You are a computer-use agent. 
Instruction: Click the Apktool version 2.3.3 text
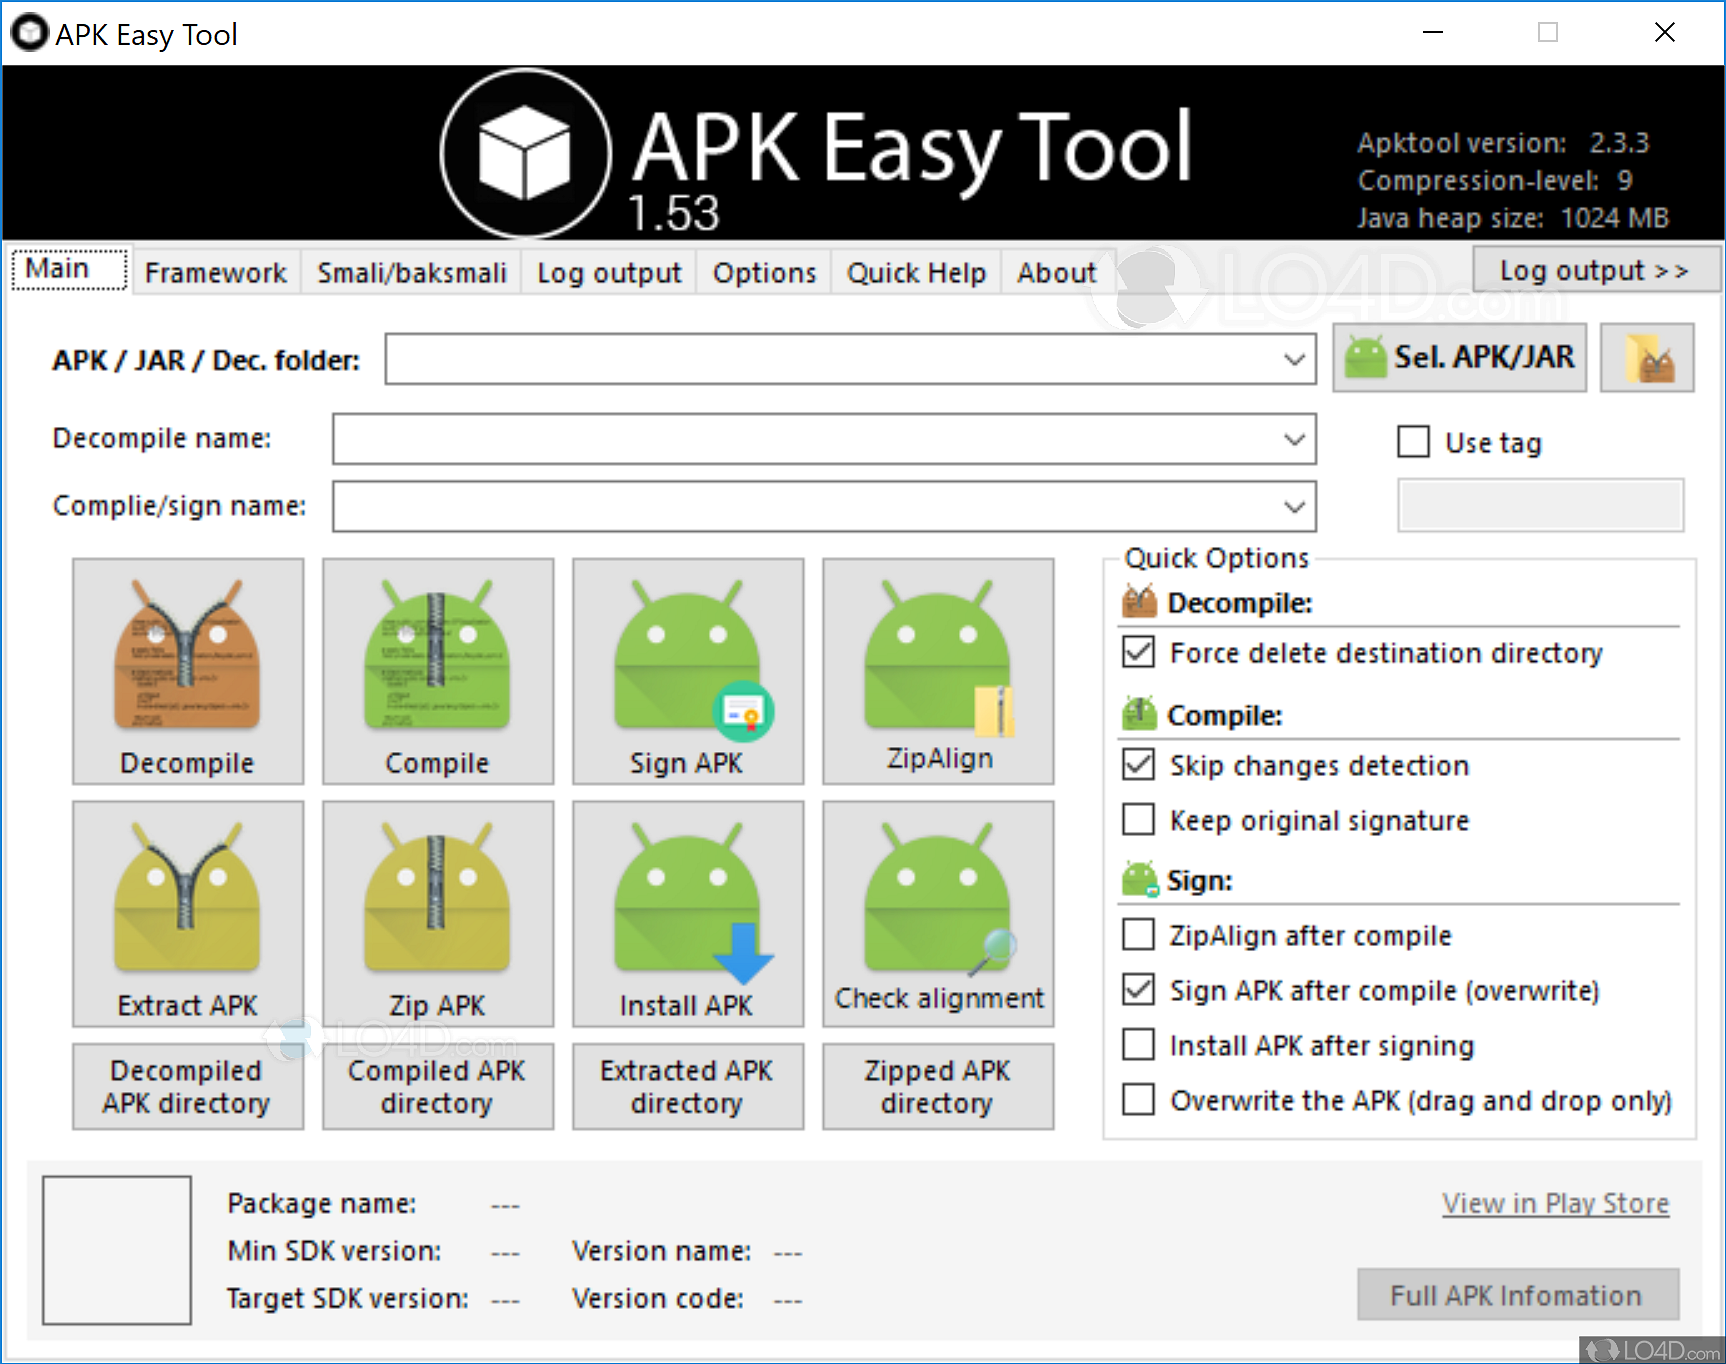tap(1502, 143)
